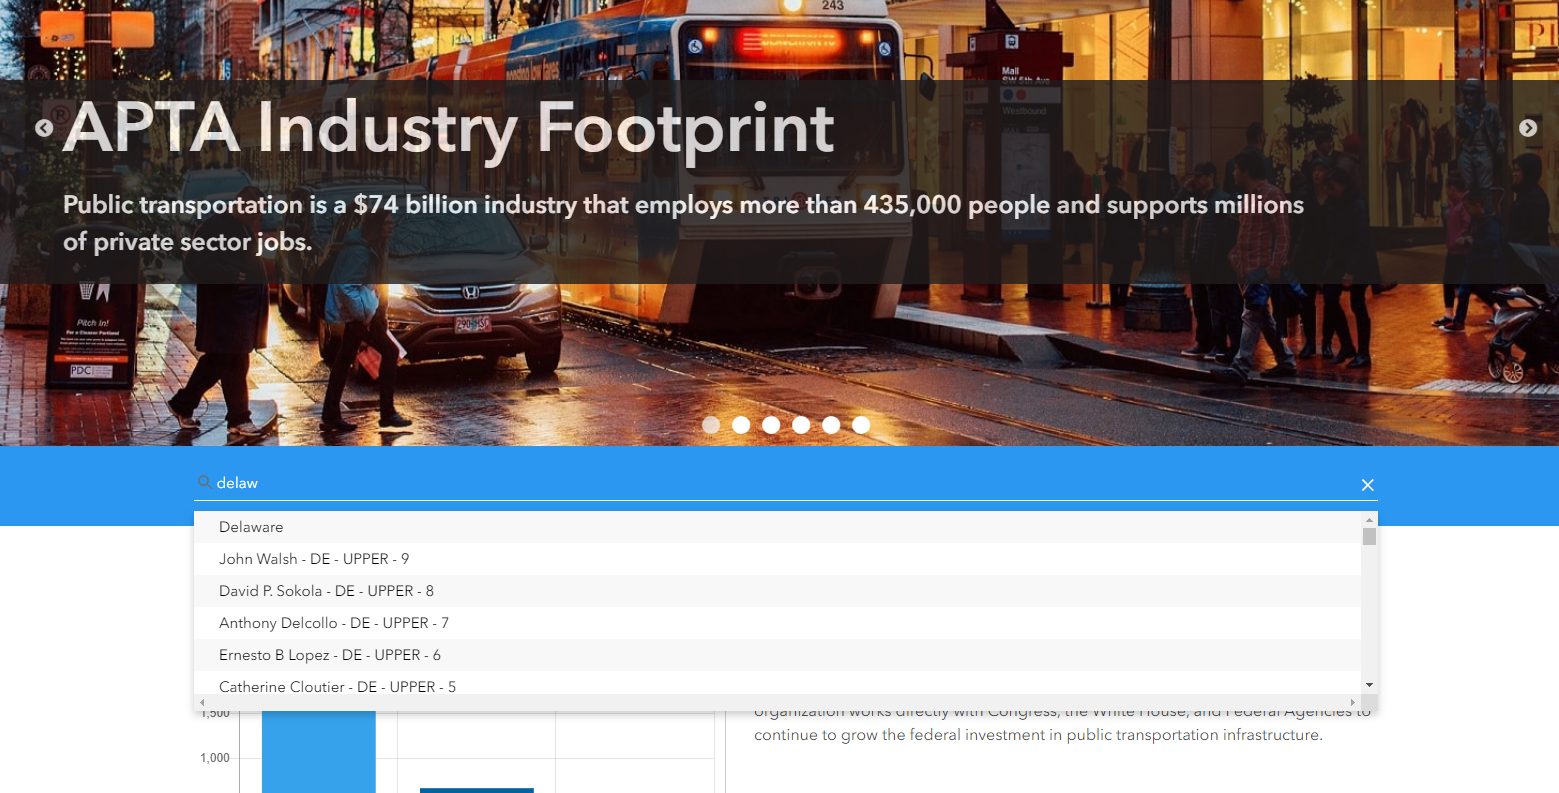Go to the previous carousel slide arrow
The width and height of the screenshot is (1559, 793).
point(44,128)
